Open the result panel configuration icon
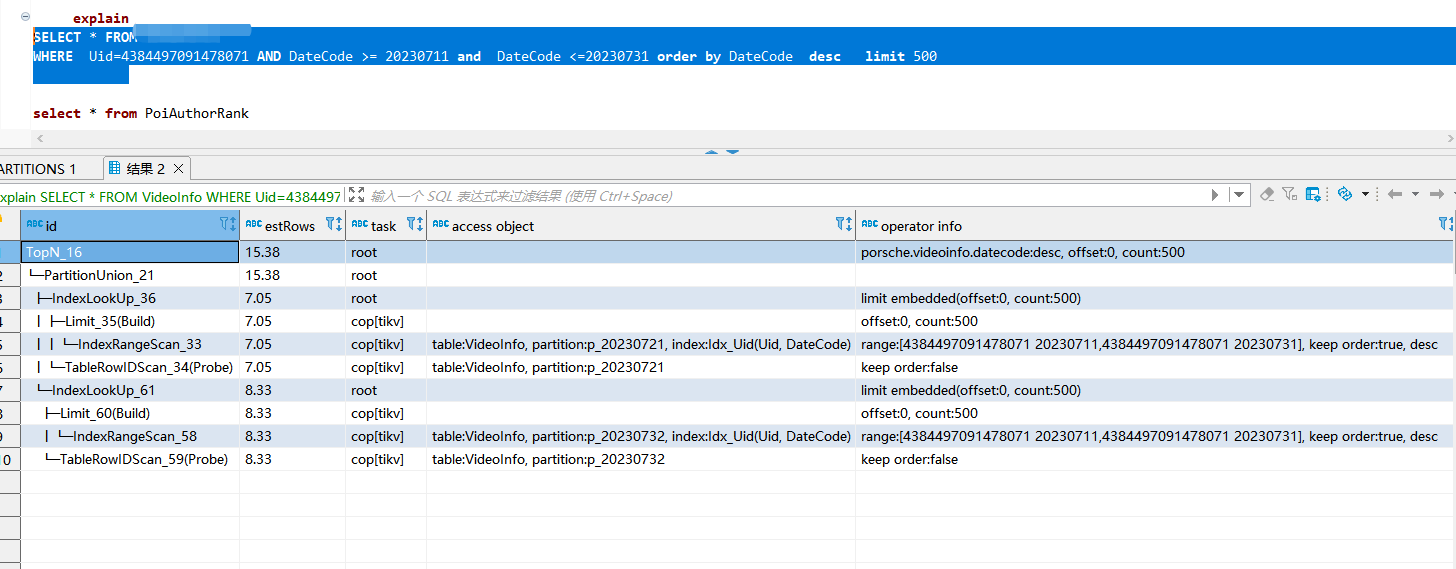1456x569 pixels. pos(1313,194)
